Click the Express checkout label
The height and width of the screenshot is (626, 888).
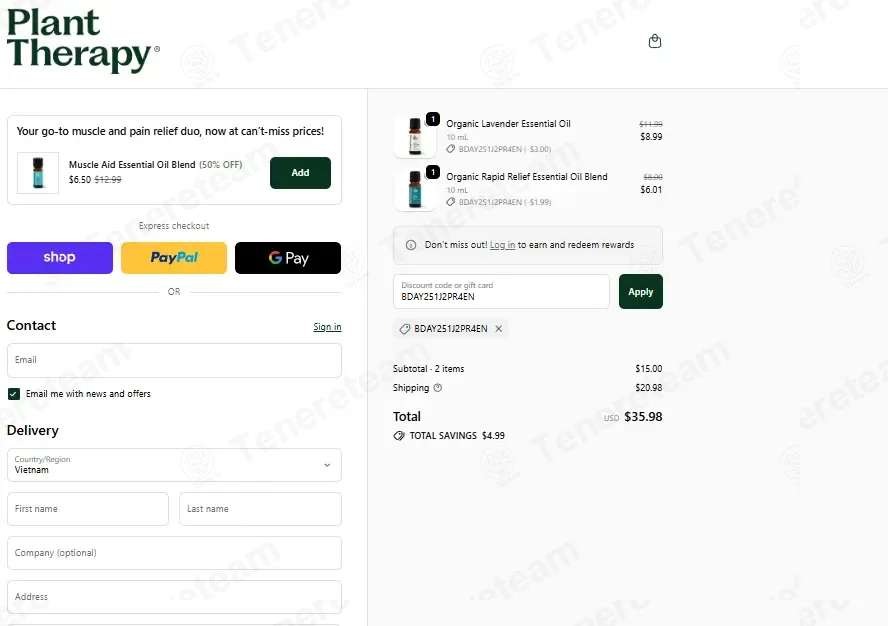click(x=174, y=226)
